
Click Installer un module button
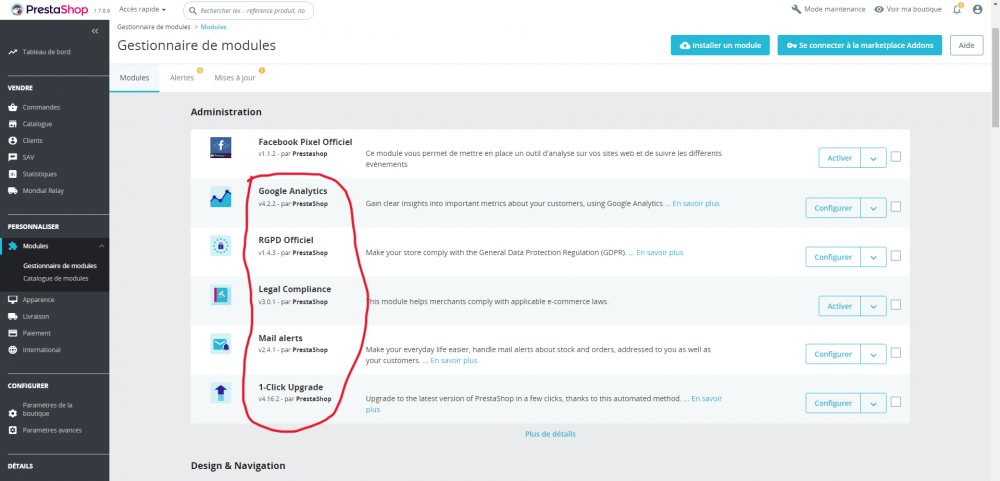pos(720,45)
